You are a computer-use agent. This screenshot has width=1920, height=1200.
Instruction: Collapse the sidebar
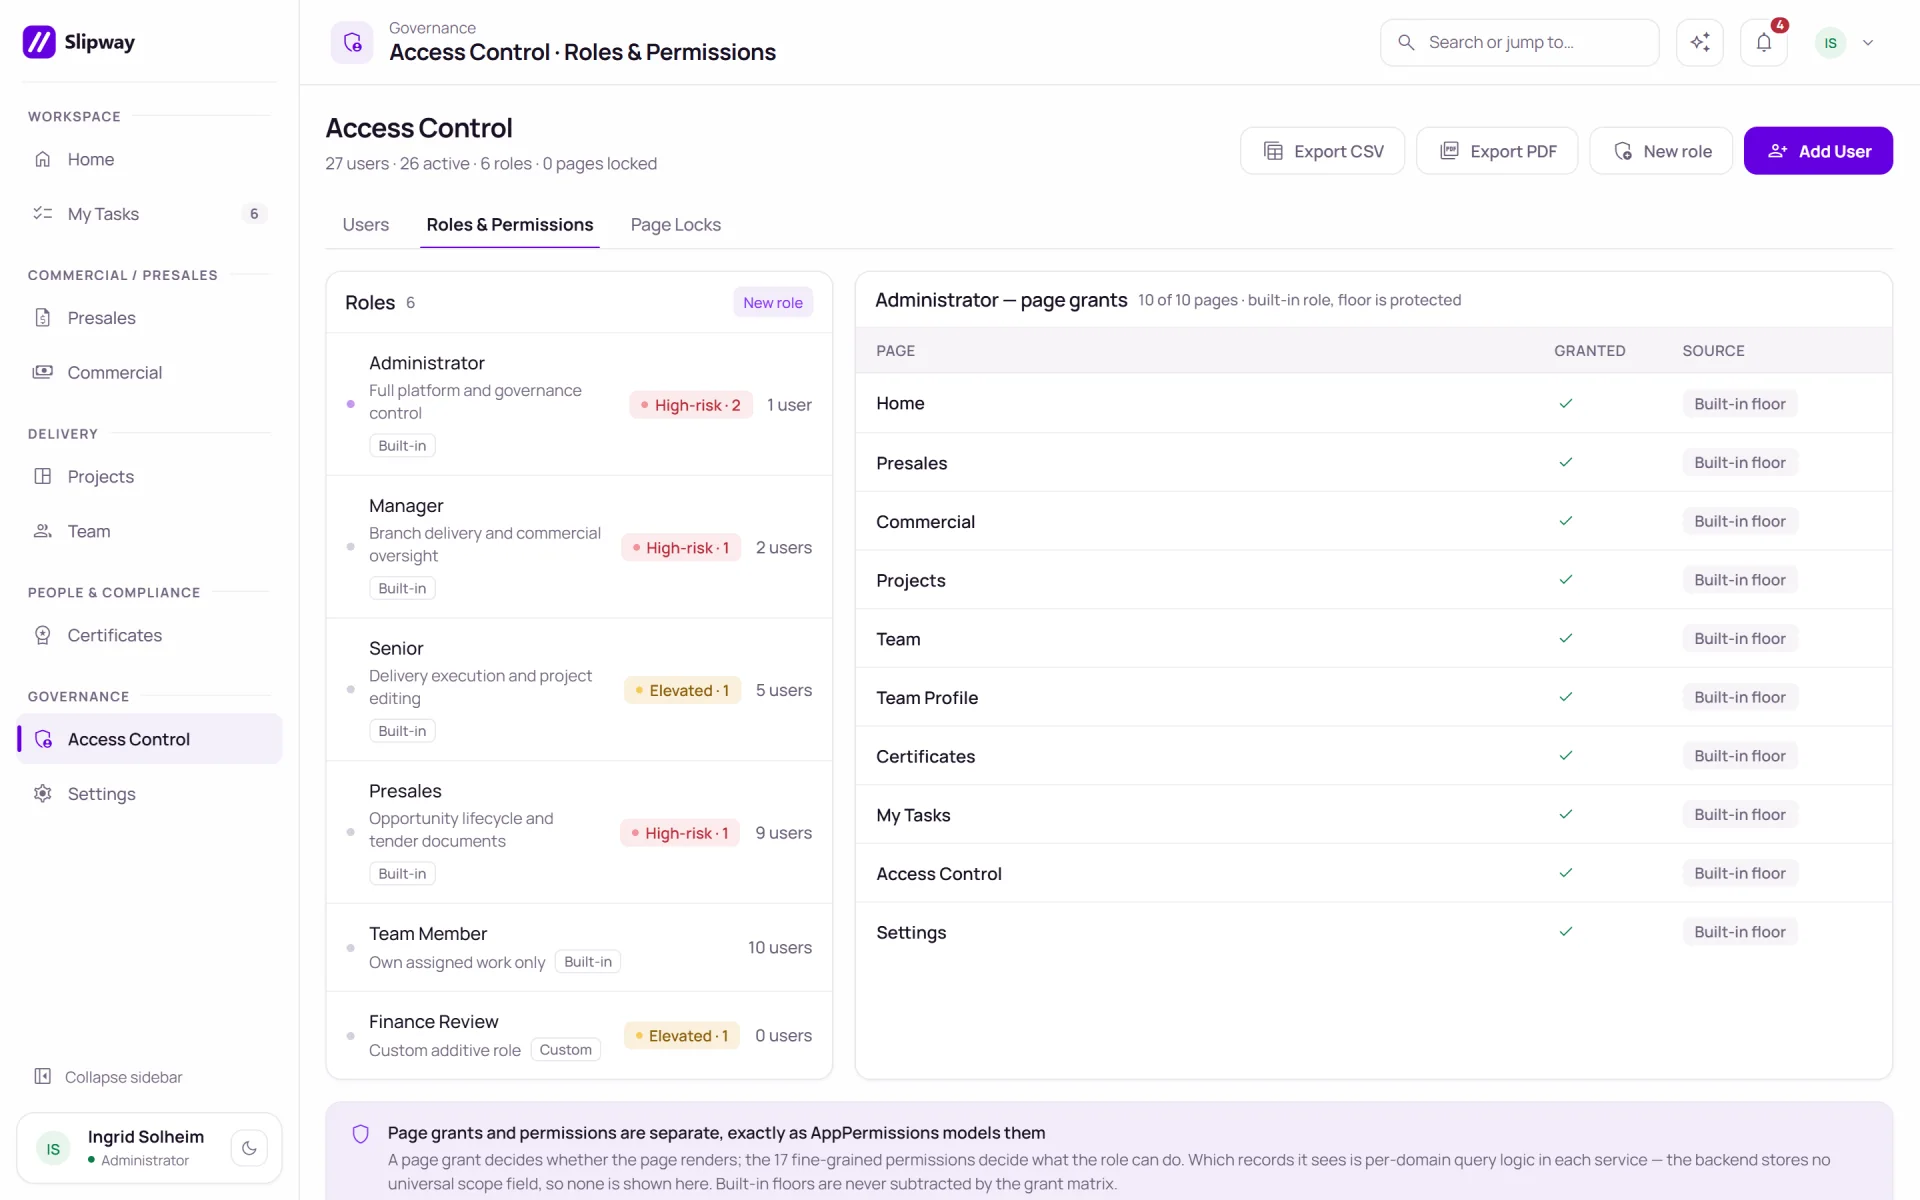108,1077
